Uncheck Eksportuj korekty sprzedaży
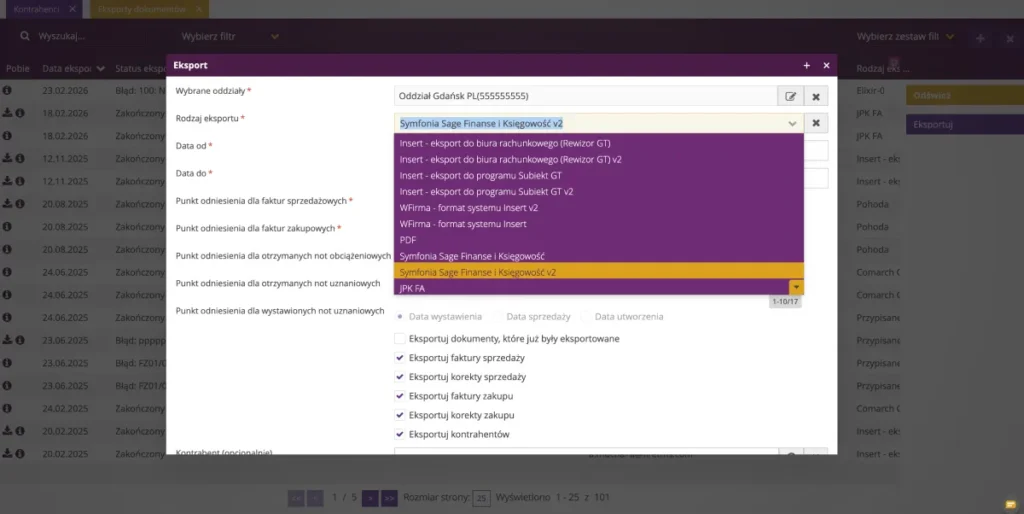This screenshot has height=514, width=1024. pos(400,377)
